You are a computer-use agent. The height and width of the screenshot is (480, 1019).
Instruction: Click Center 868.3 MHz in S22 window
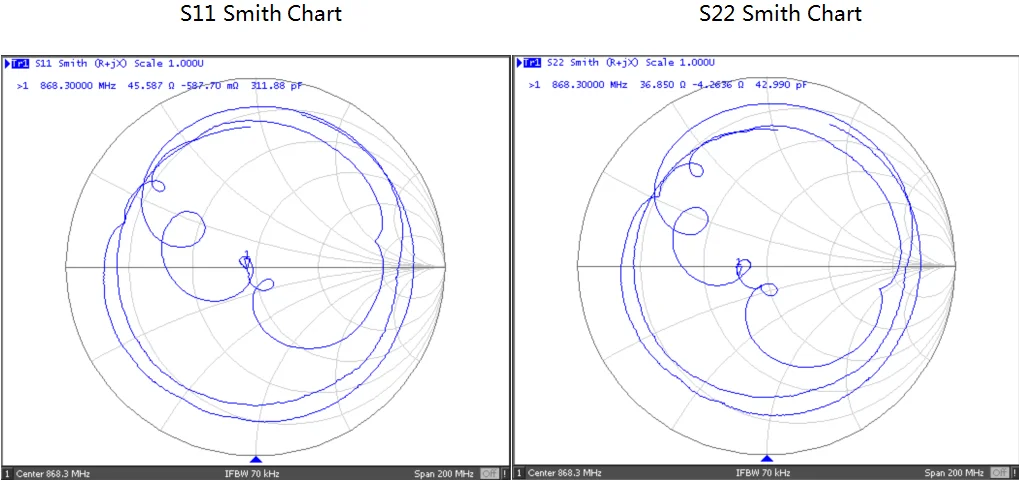click(565, 474)
